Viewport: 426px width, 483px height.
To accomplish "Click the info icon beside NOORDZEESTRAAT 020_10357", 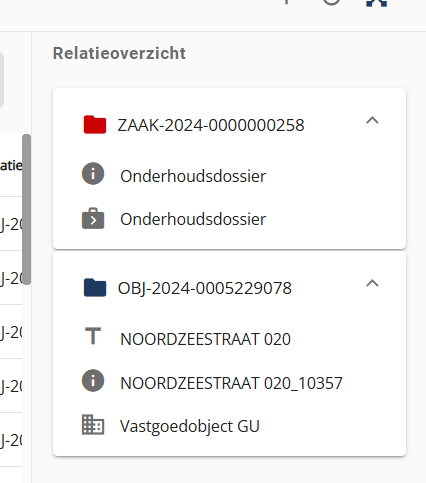I will pyautogui.click(x=93, y=380).
